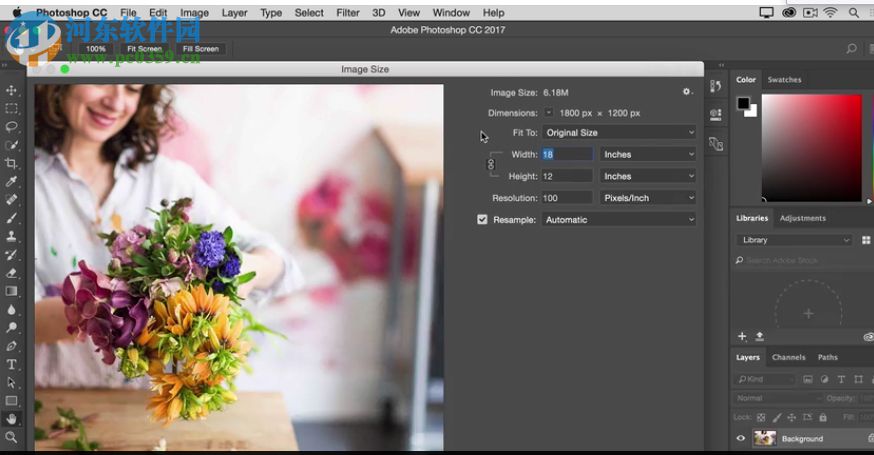
Task: Open the Image Size gear settings menu
Action: (687, 91)
